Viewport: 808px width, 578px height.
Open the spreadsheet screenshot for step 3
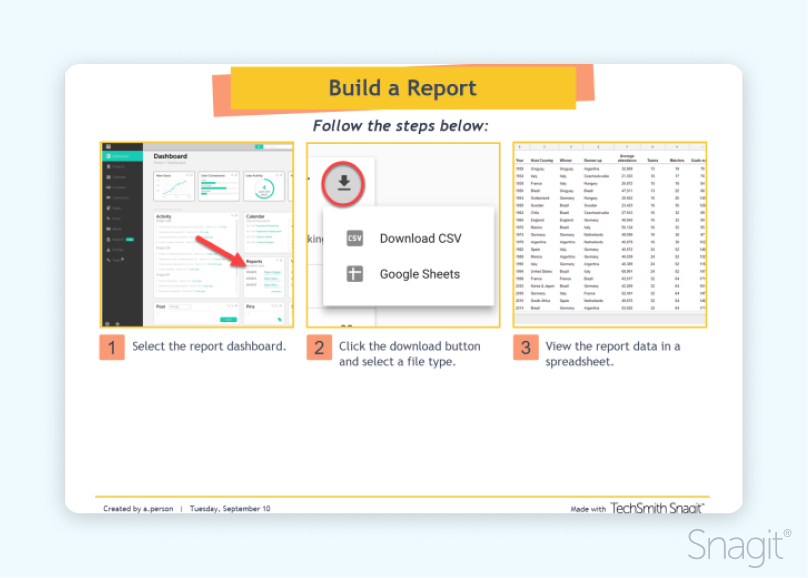pos(610,235)
